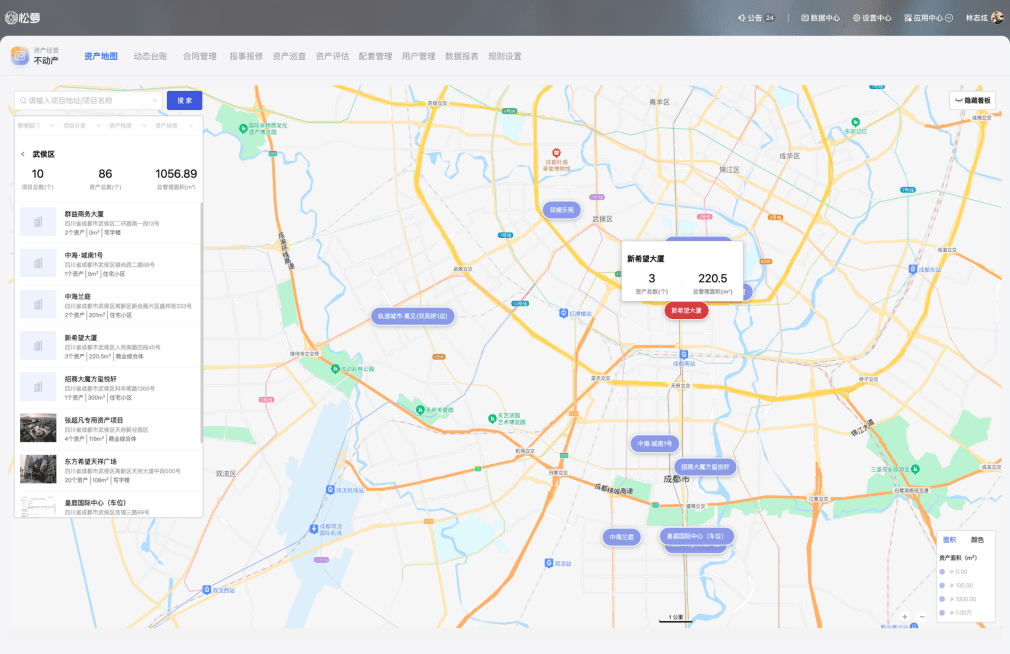The width and height of the screenshot is (1010, 654).
Task: Click 东方希望天祥广场 photo thumbnail
Action: [38, 469]
